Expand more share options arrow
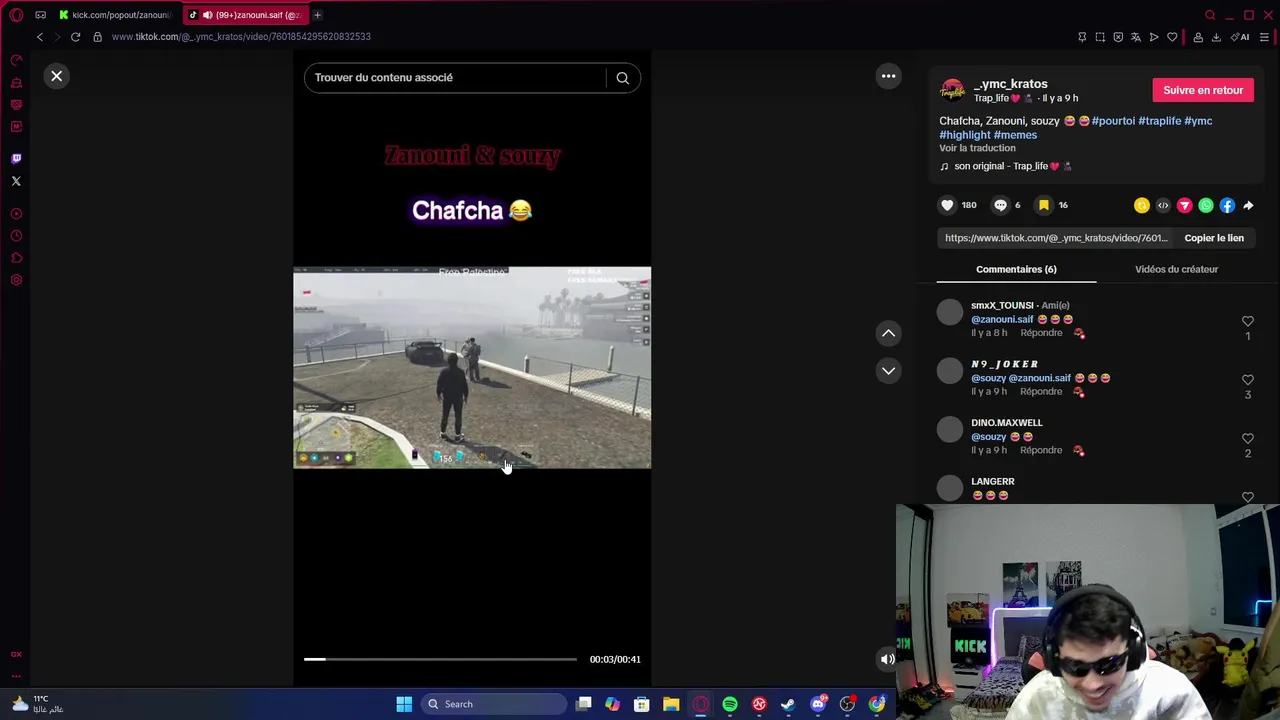1280x720 pixels. [1248, 205]
